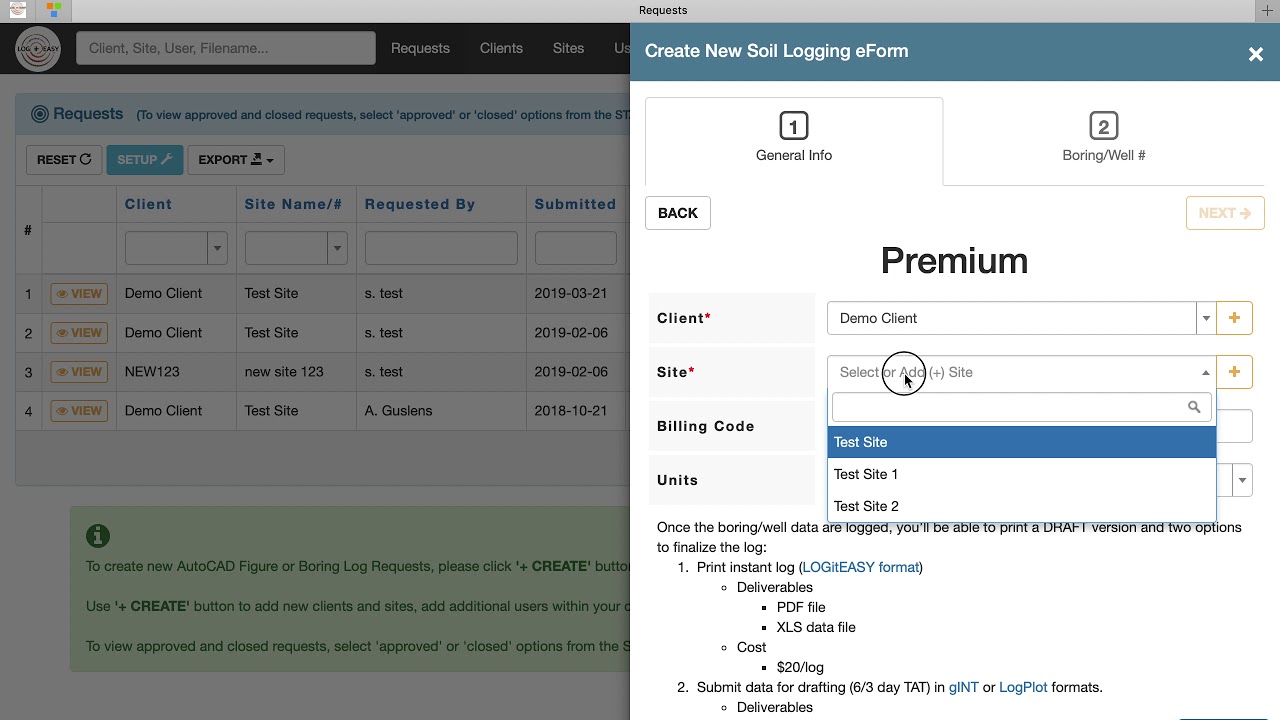The image size is (1280, 720).
Task: Click the VIEW button for the NEW123 row
Action: [79, 372]
